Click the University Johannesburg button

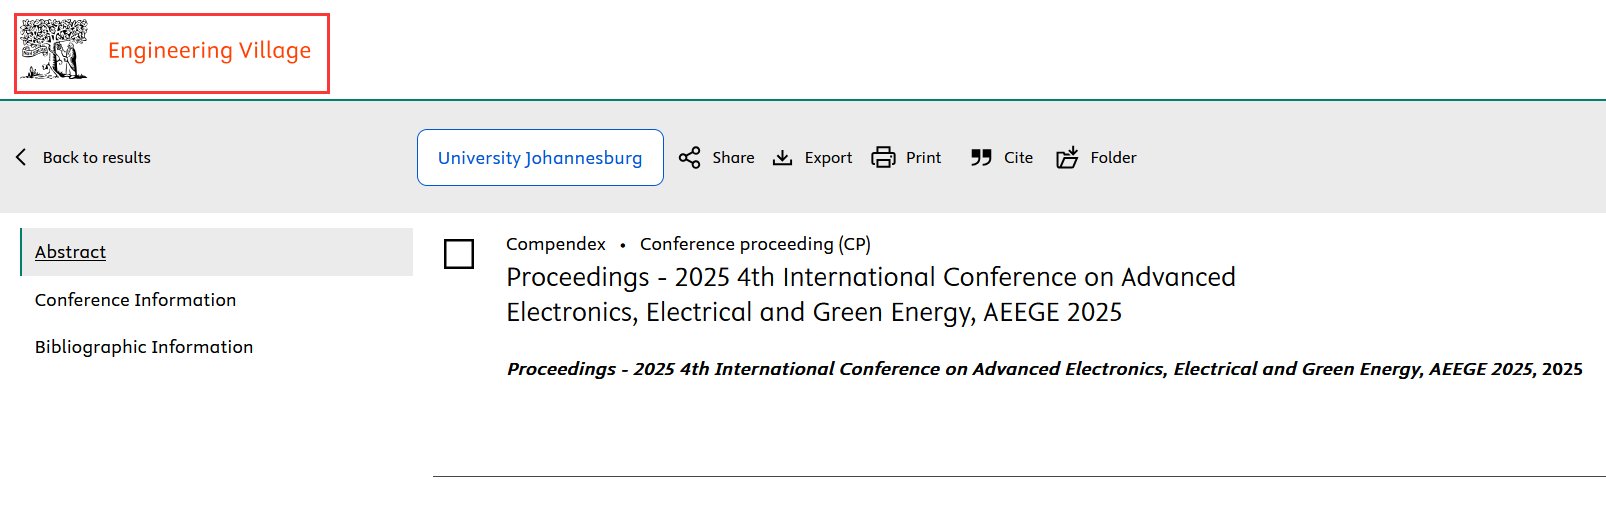(540, 157)
